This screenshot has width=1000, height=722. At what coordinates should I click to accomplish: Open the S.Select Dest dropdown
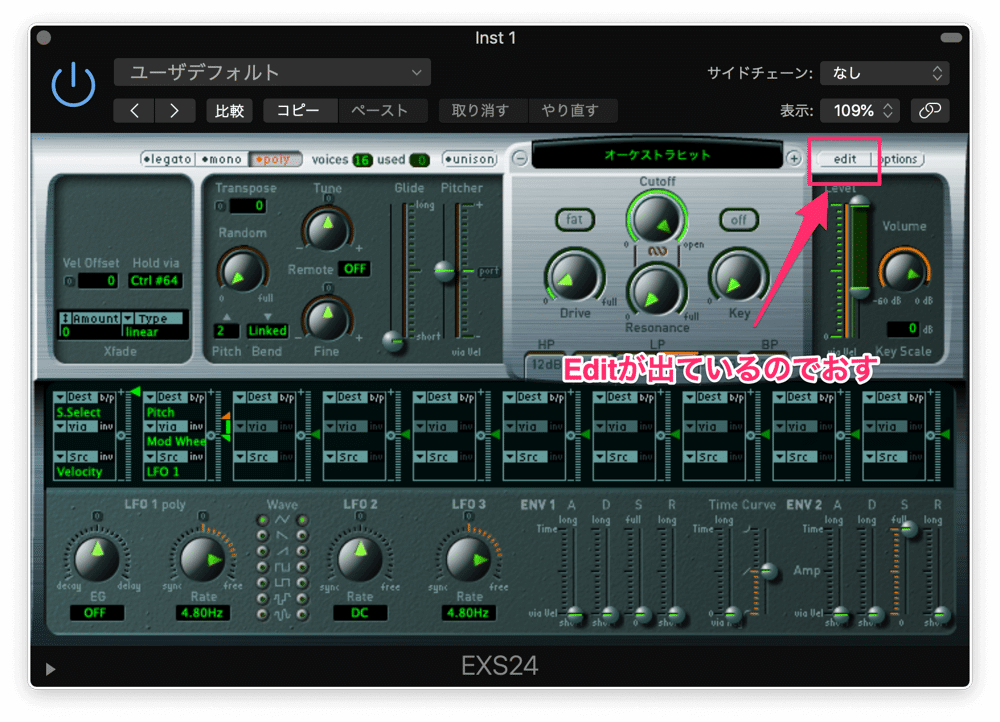click(75, 397)
